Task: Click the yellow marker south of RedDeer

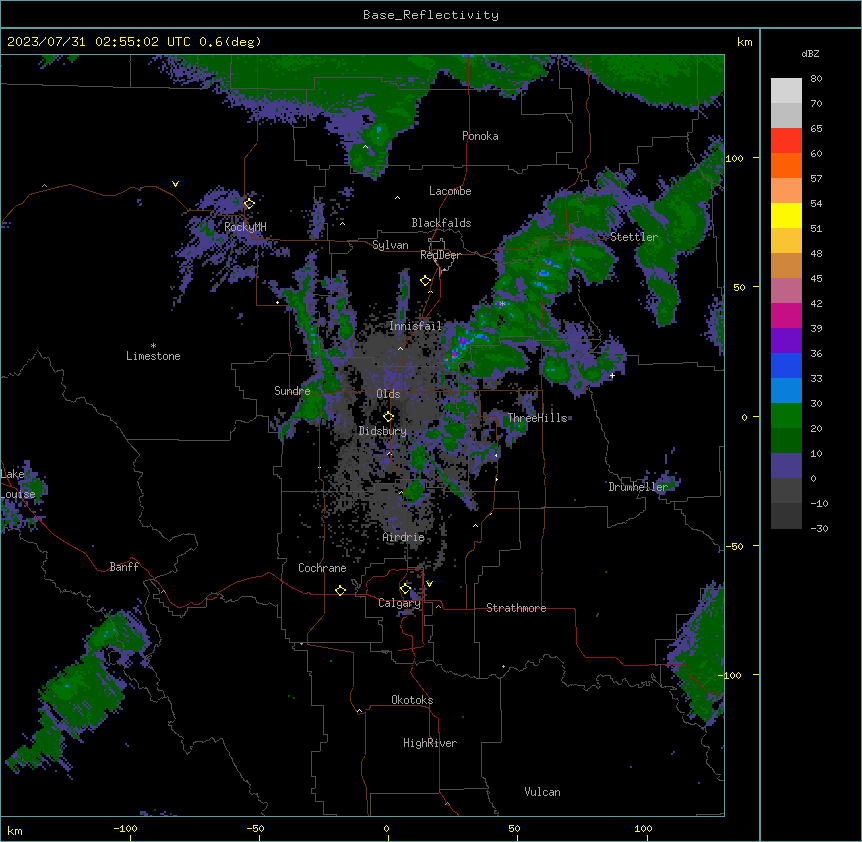Action: coord(426,281)
